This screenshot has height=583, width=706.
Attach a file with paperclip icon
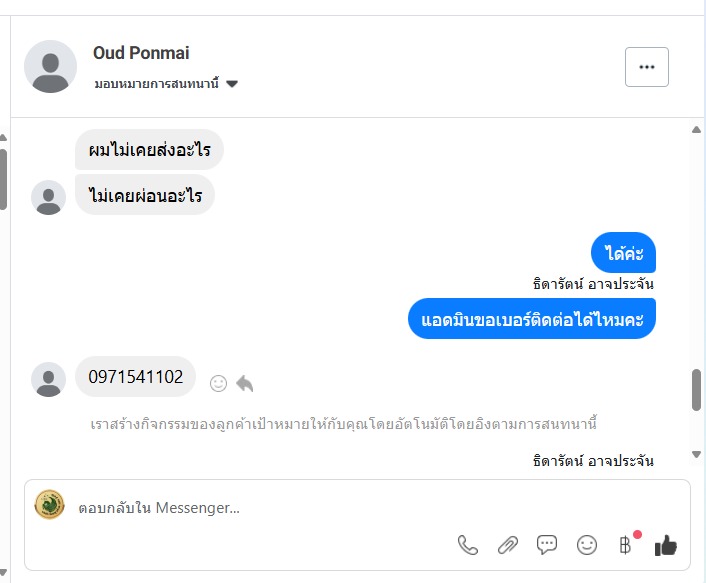click(x=508, y=545)
